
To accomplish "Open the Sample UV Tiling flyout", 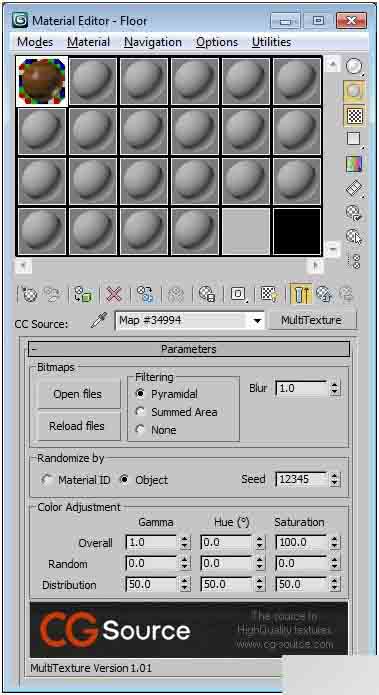I will point(354,139).
